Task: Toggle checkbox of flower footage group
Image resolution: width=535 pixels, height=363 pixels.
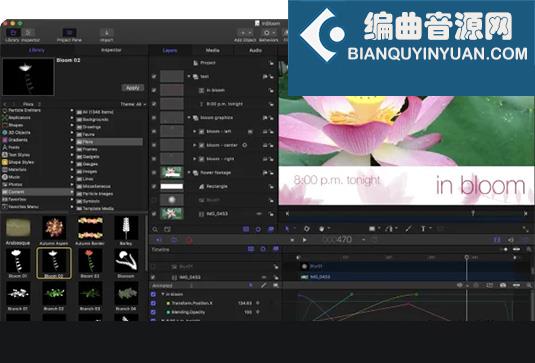Action: coord(154,173)
